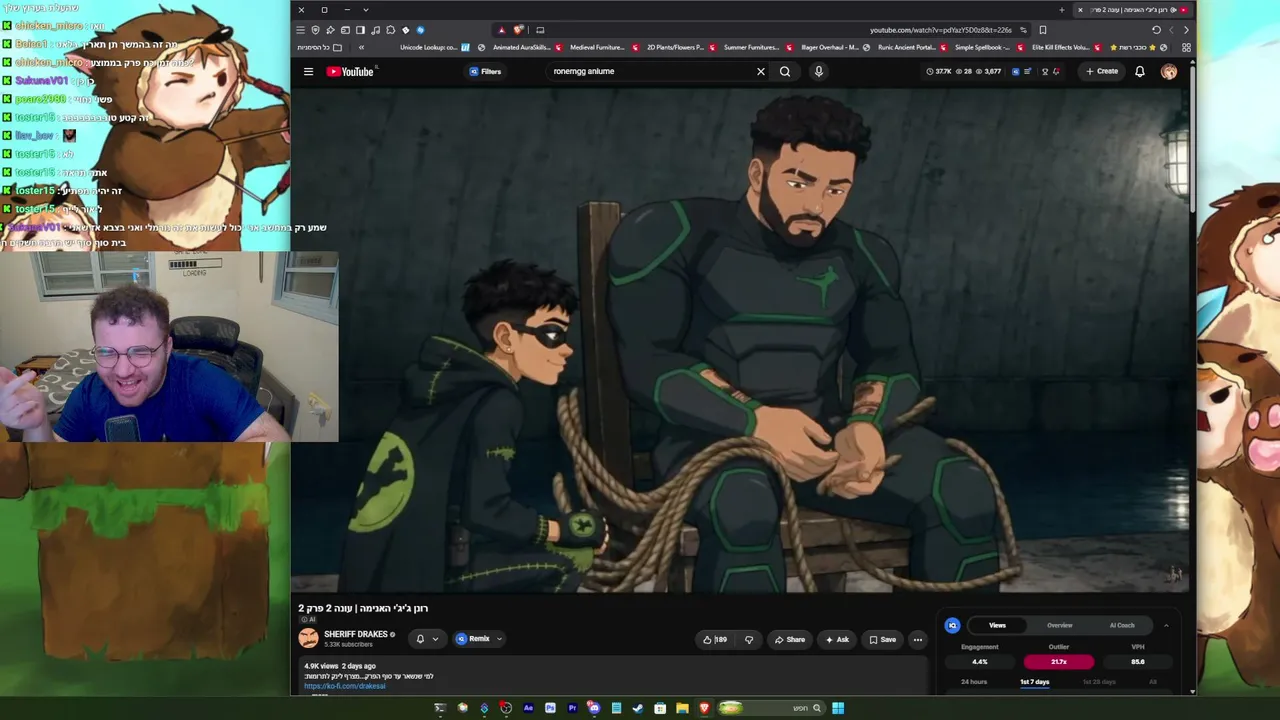Image resolution: width=1280 pixels, height=720 pixels.
Task: Click the Outlier 21.7x value
Action: [1059, 661]
